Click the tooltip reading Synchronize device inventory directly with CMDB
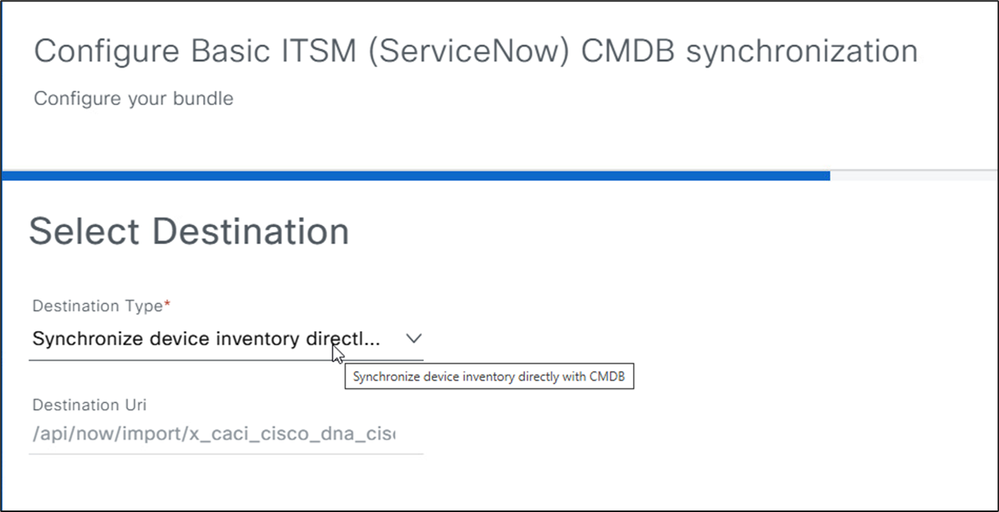 tap(489, 377)
